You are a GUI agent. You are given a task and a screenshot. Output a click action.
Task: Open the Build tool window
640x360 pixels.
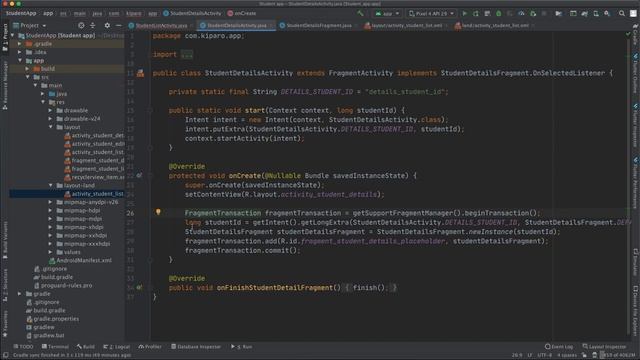click(x=86, y=347)
